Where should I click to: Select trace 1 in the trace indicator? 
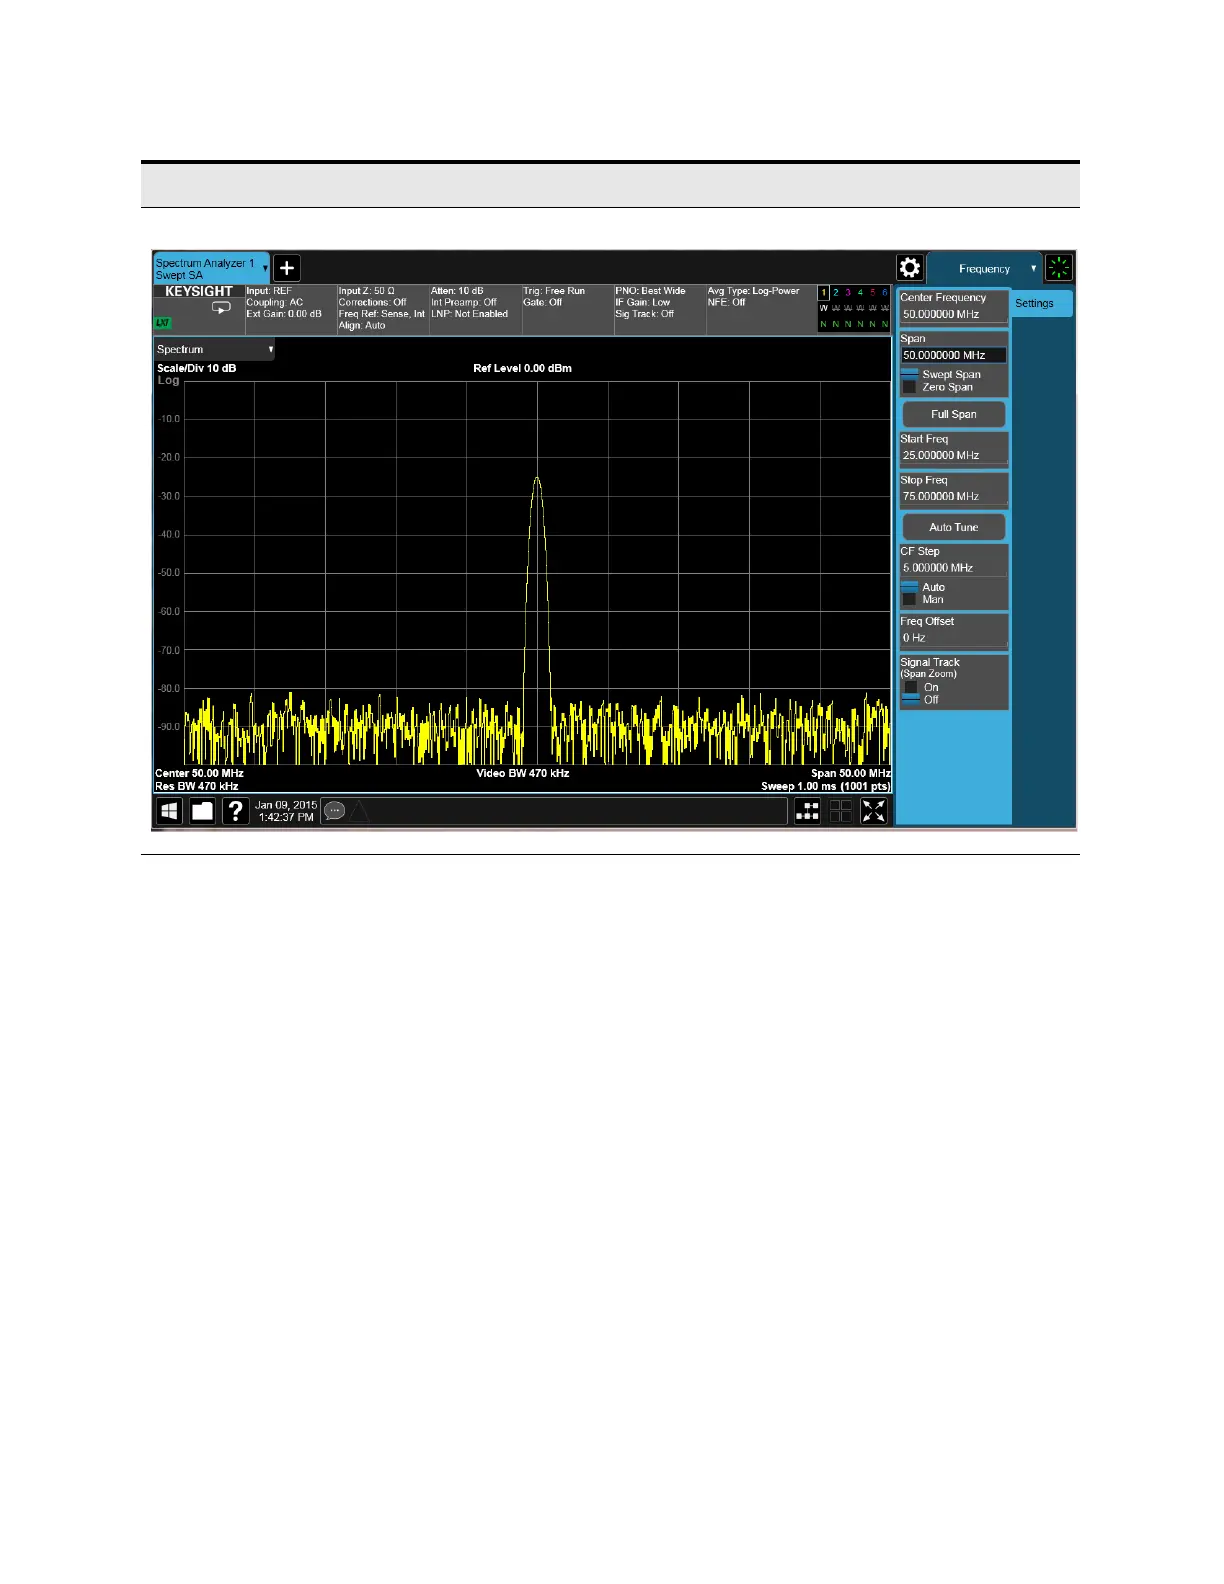824,293
